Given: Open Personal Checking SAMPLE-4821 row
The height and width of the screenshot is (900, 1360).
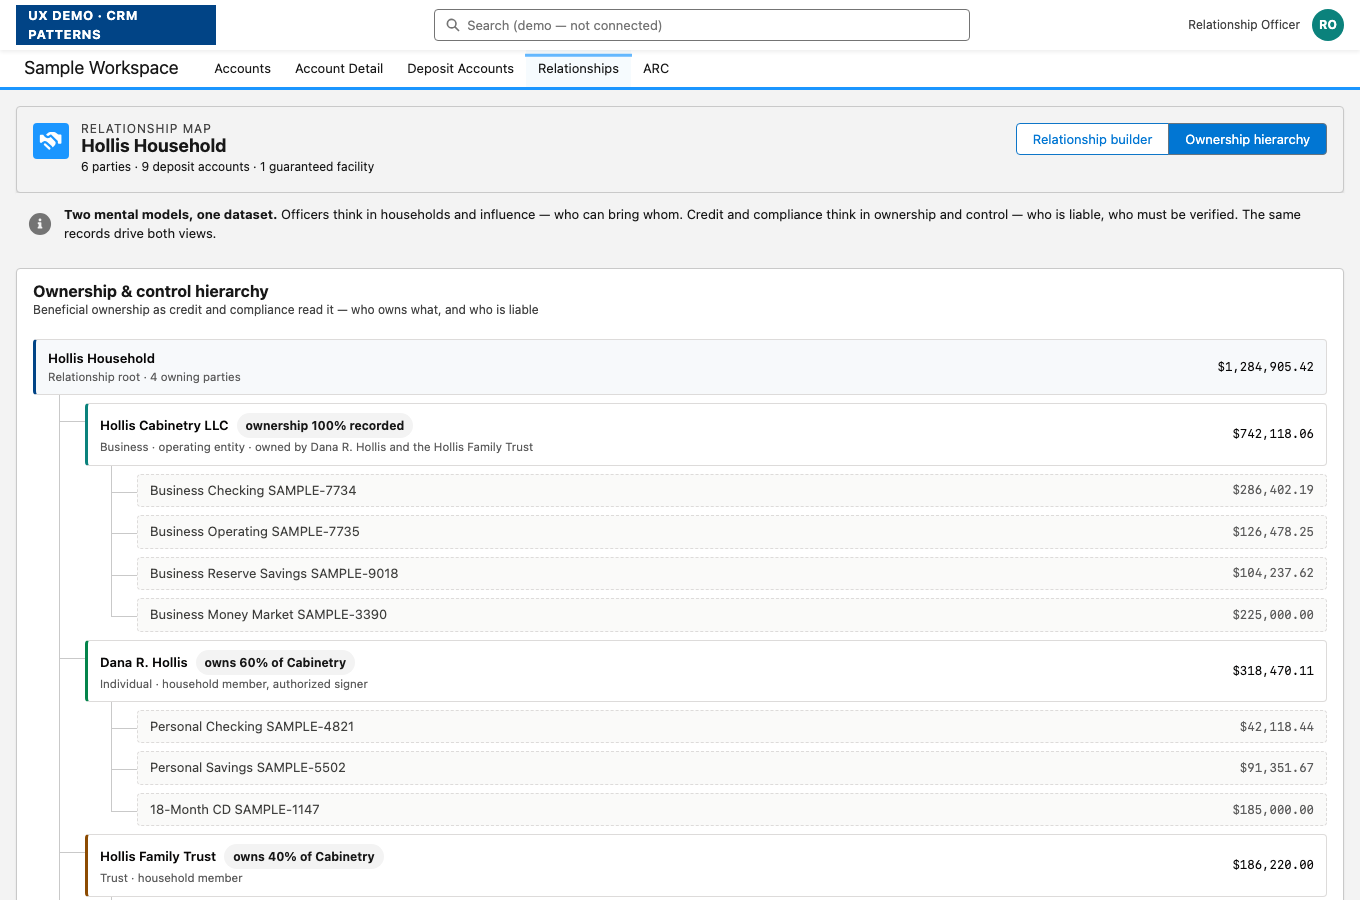Looking at the screenshot, I should point(732,727).
